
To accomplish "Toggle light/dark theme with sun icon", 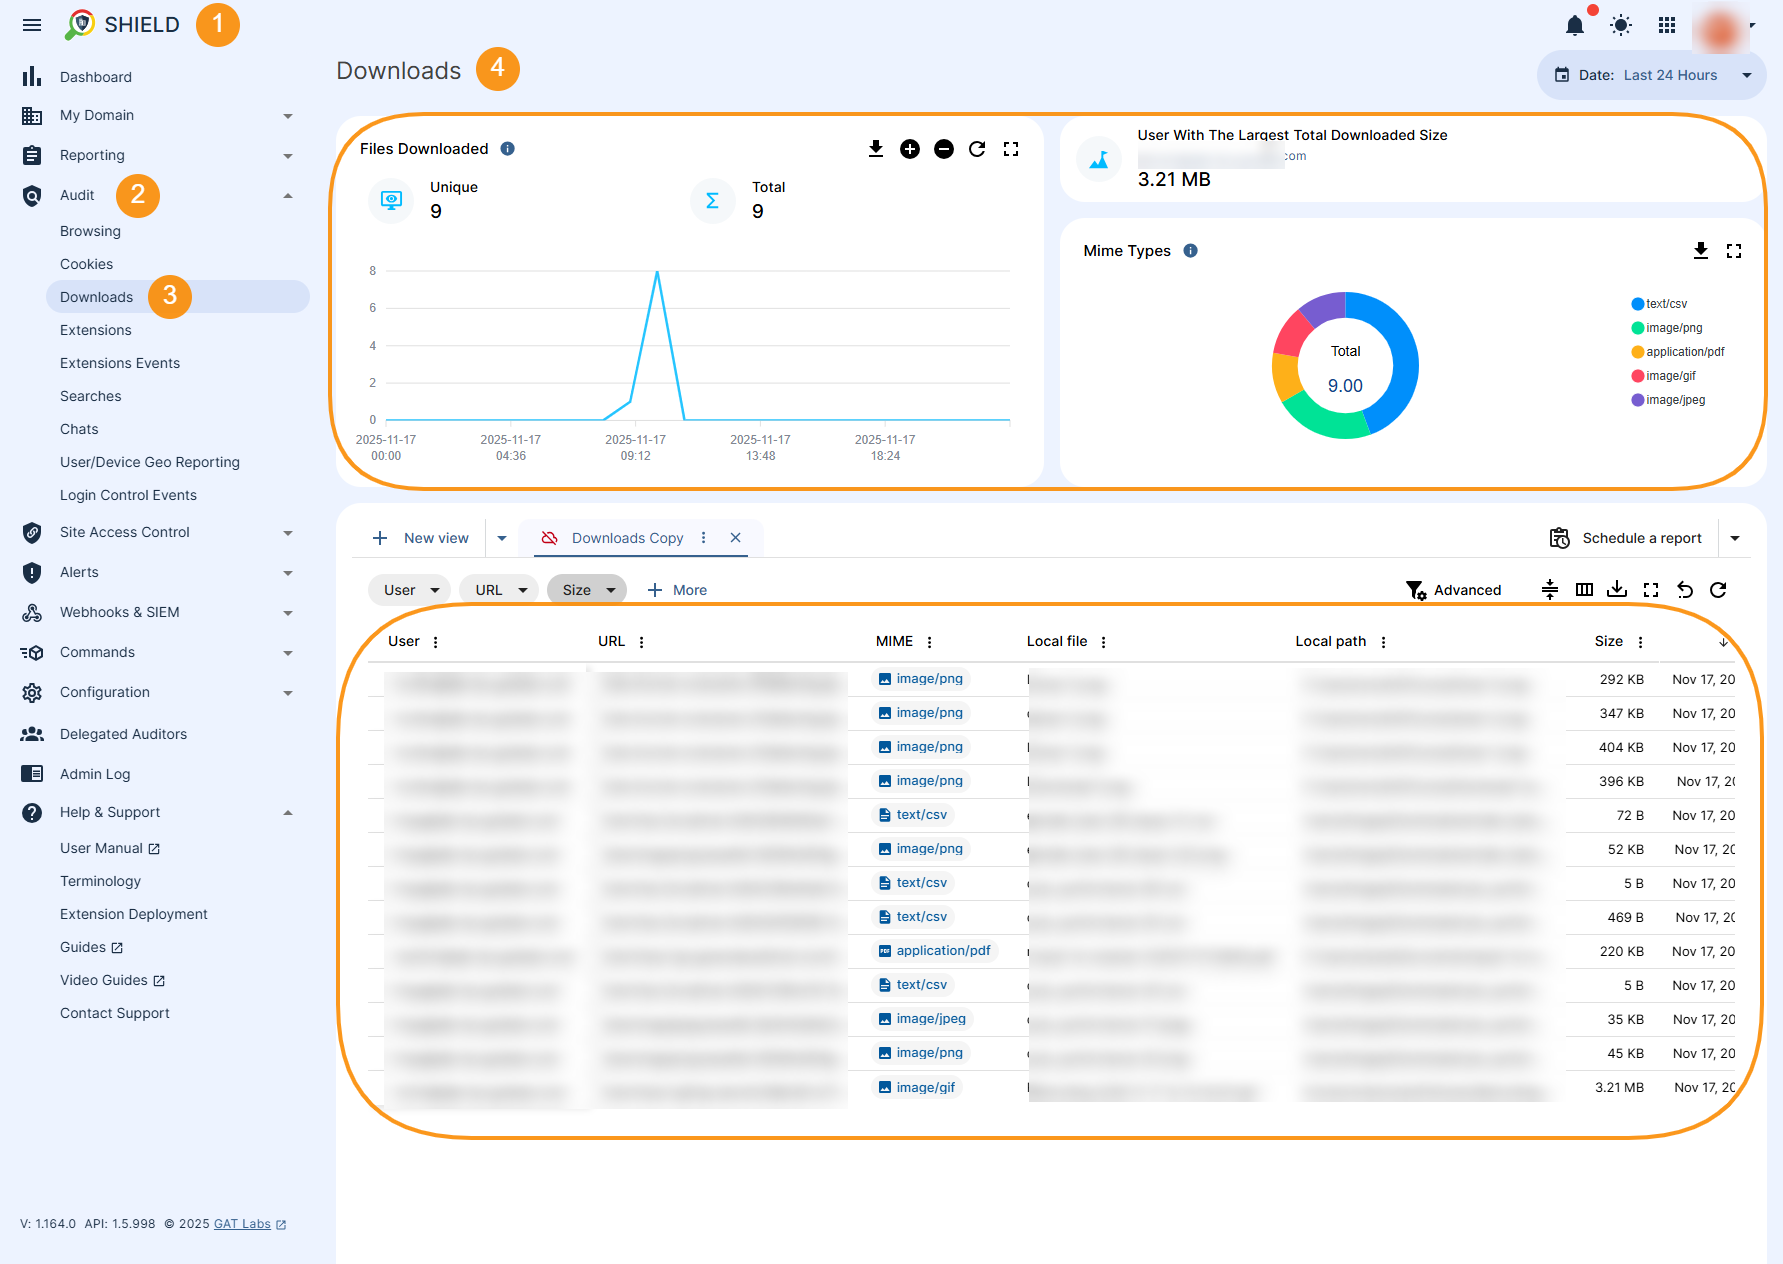I will [1620, 25].
